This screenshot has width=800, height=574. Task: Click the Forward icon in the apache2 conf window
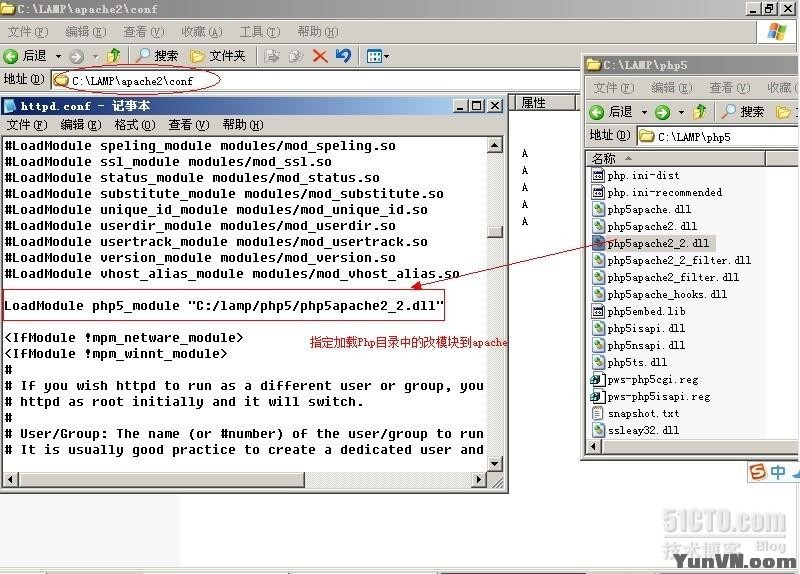(x=77, y=56)
